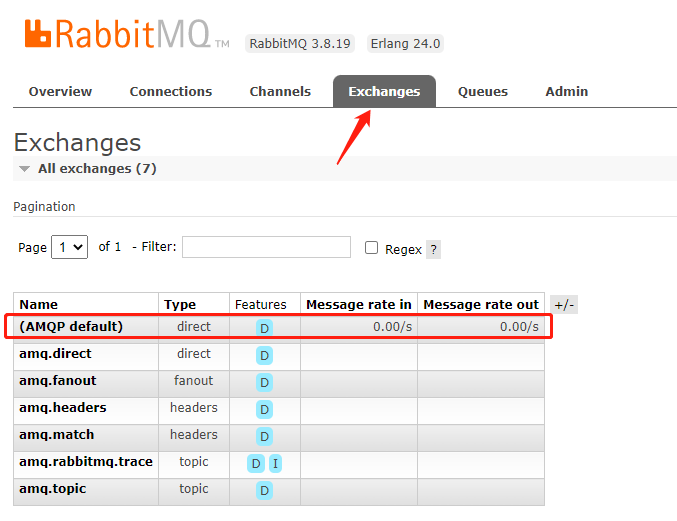This screenshot has height=521, width=677.
Task: Click the D badge in amq.topic row
Action: 264,490
